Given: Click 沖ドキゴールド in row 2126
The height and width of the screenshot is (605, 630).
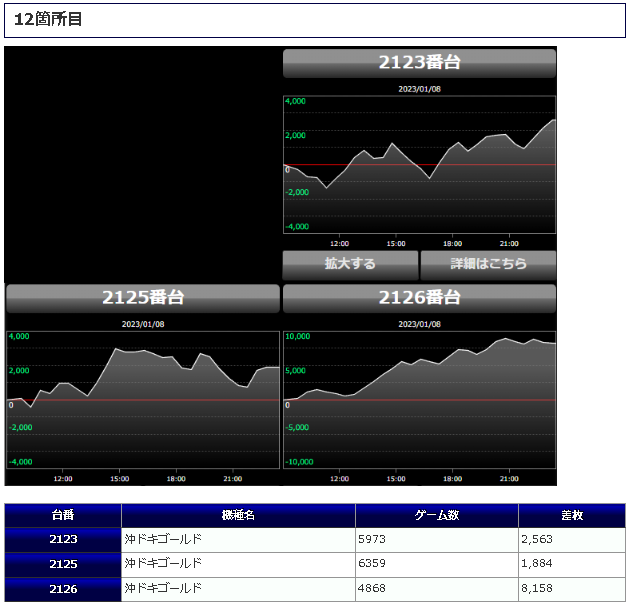Looking at the screenshot, I should click(x=163, y=589).
